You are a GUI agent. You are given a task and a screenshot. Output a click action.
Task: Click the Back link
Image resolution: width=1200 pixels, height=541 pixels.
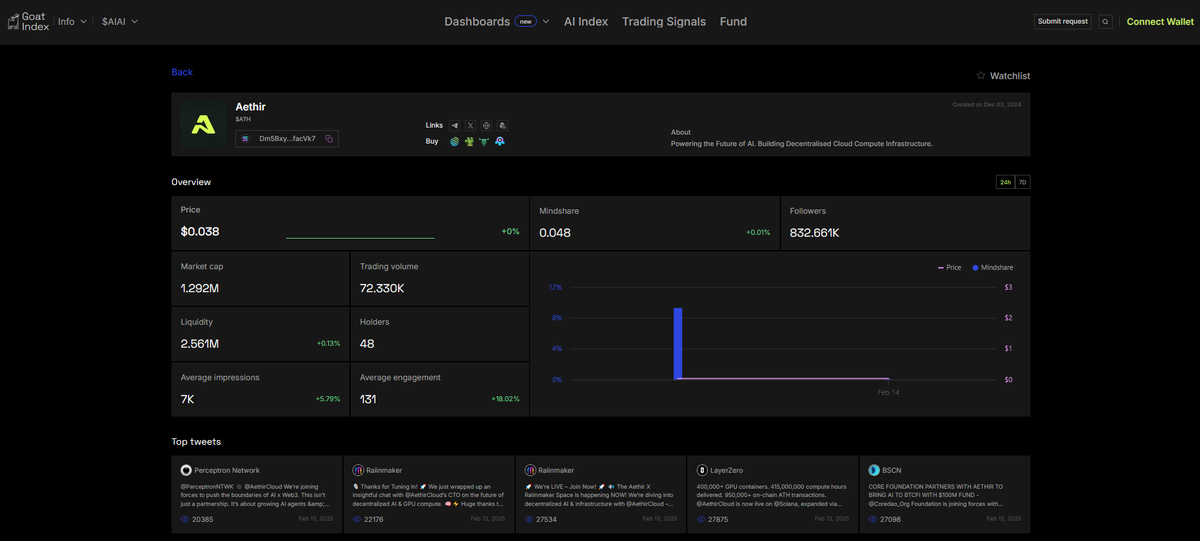pos(182,72)
